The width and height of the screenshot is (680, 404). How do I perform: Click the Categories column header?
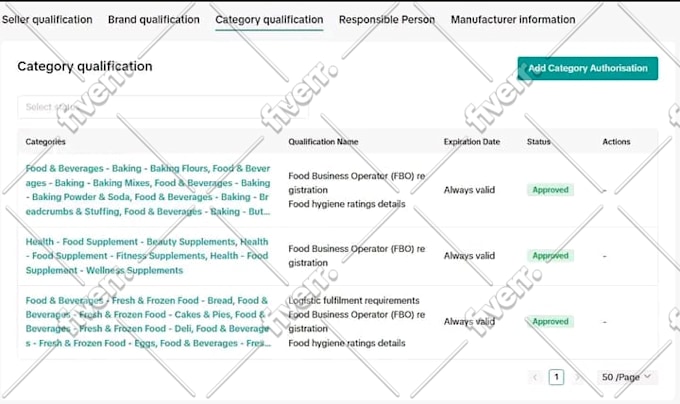pyautogui.click(x=46, y=142)
